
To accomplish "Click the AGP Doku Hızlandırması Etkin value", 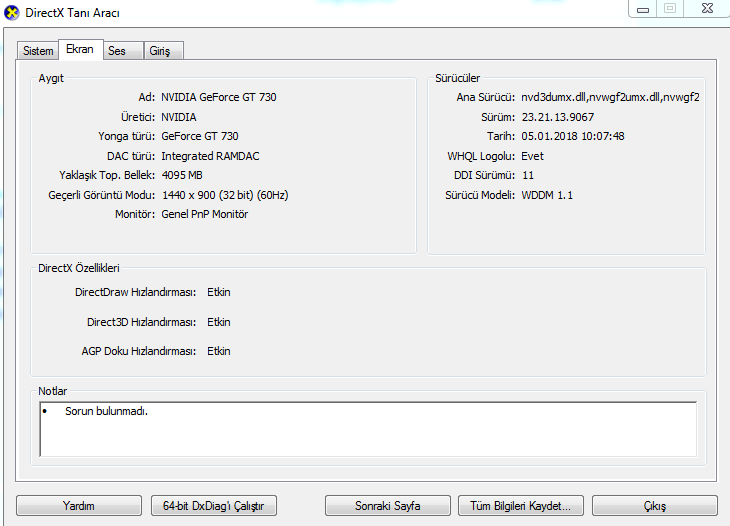I will [x=219, y=351].
